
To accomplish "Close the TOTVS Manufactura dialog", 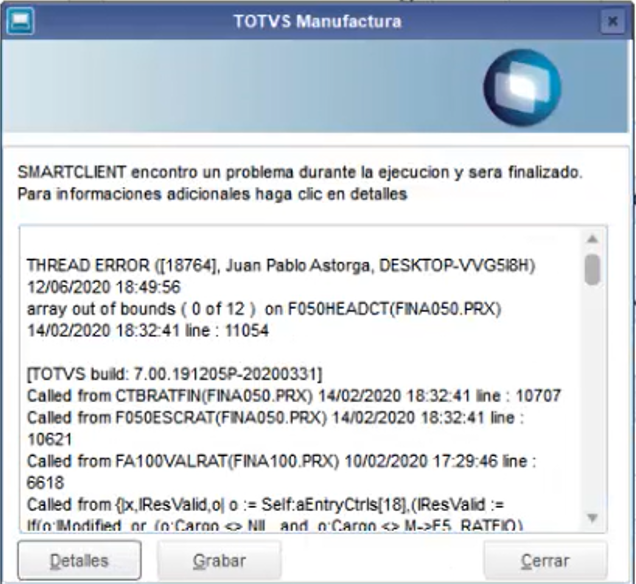I will tap(612, 21).
